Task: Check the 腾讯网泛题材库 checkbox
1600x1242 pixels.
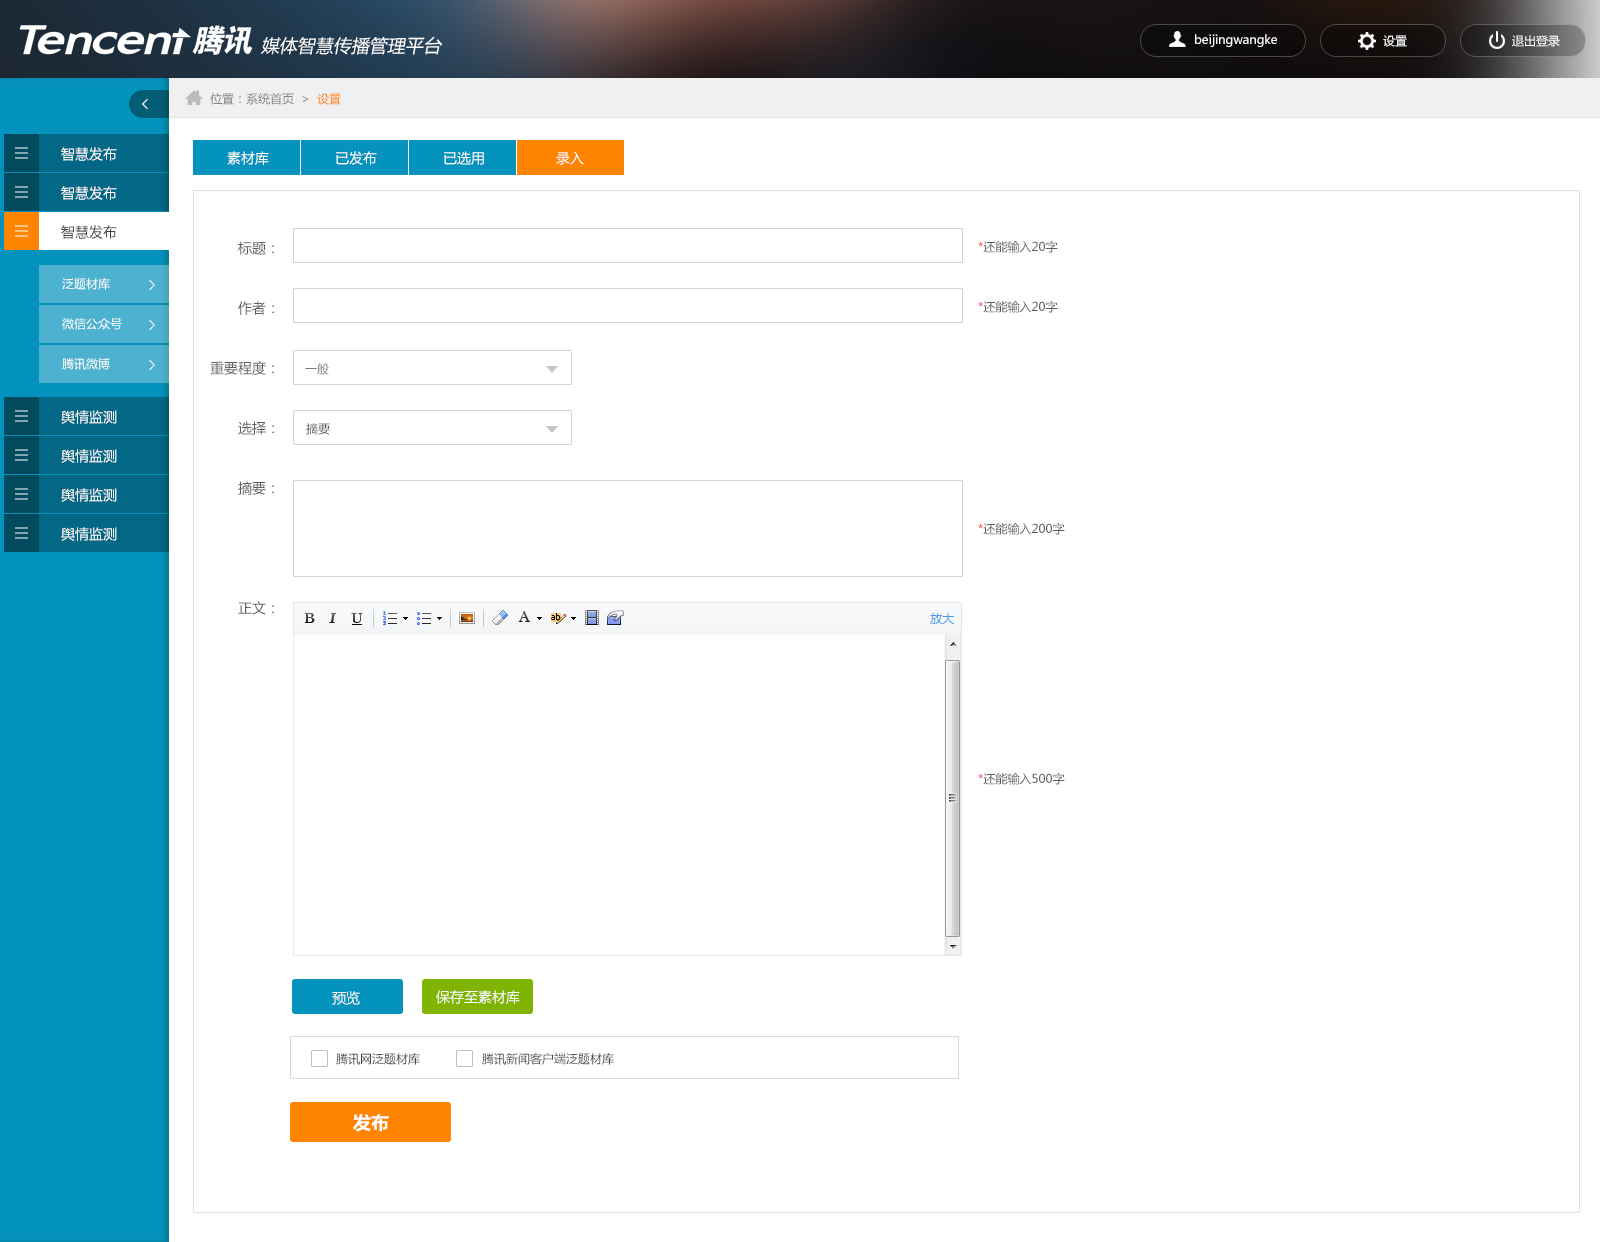Action: click(320, 1058)
